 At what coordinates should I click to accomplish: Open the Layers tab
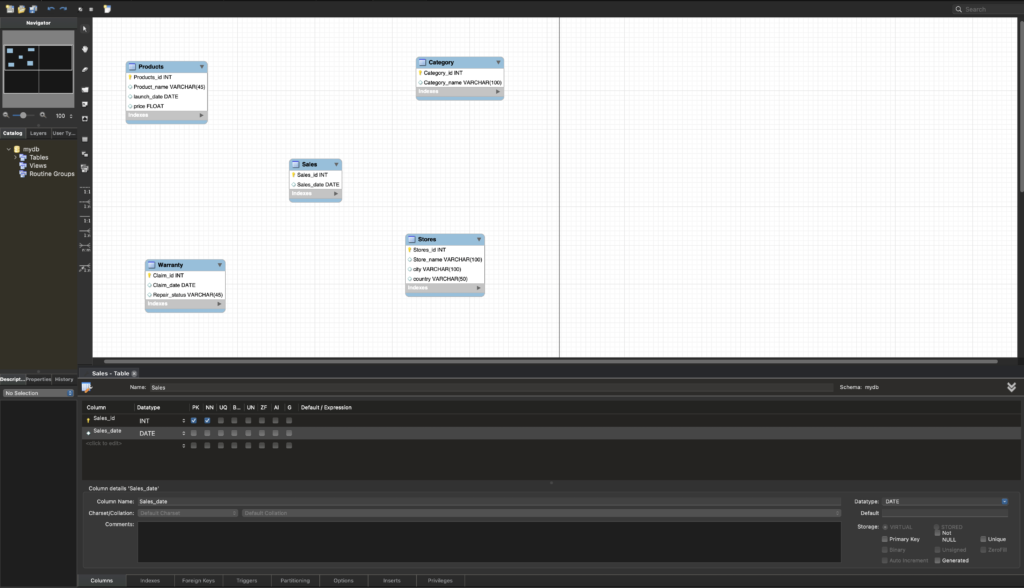click(x=38, y=132)
